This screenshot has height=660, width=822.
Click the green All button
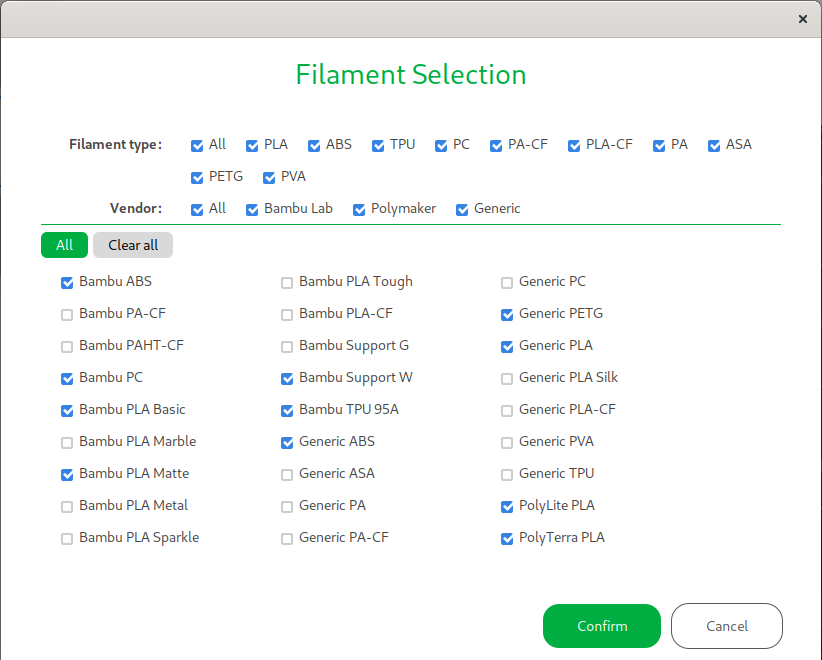[64, 245]
